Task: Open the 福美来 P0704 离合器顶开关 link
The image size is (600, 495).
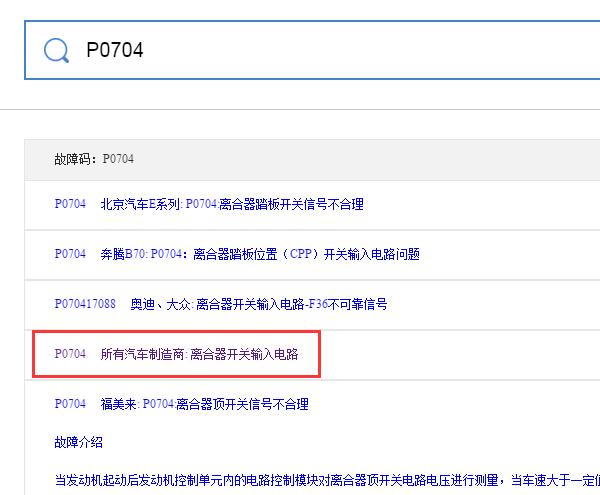Action: pyautogui.click(x=204, y=404)
